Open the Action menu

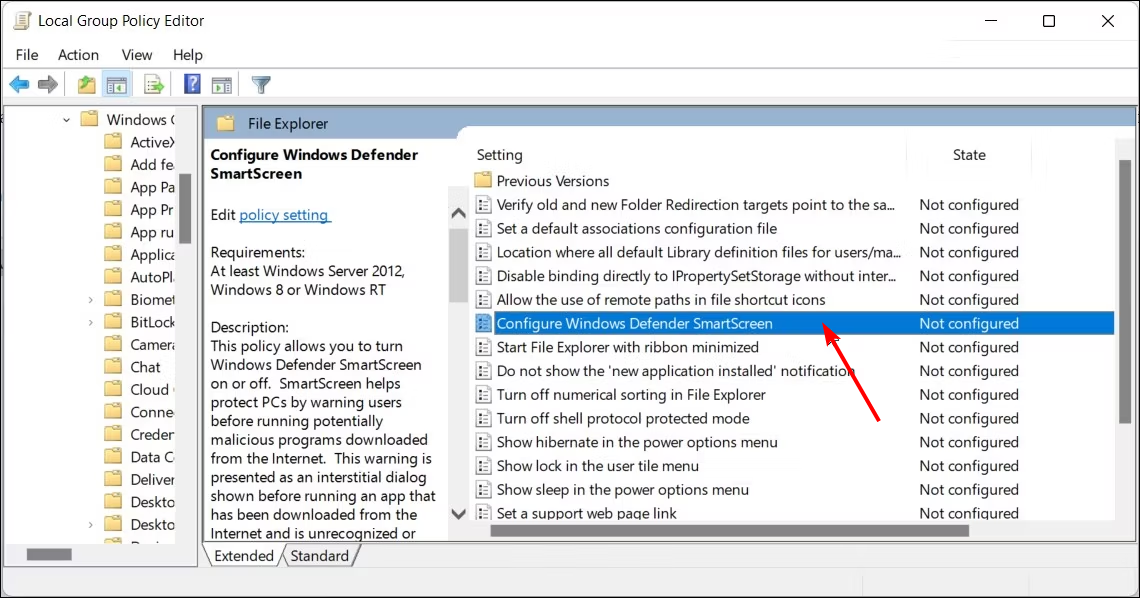(x=78, y=55)
